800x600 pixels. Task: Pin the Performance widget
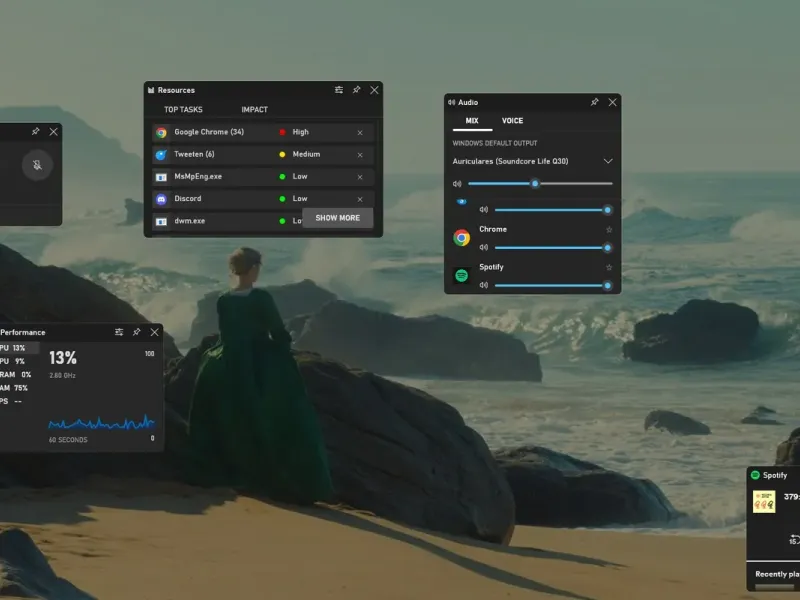[137, 332]
